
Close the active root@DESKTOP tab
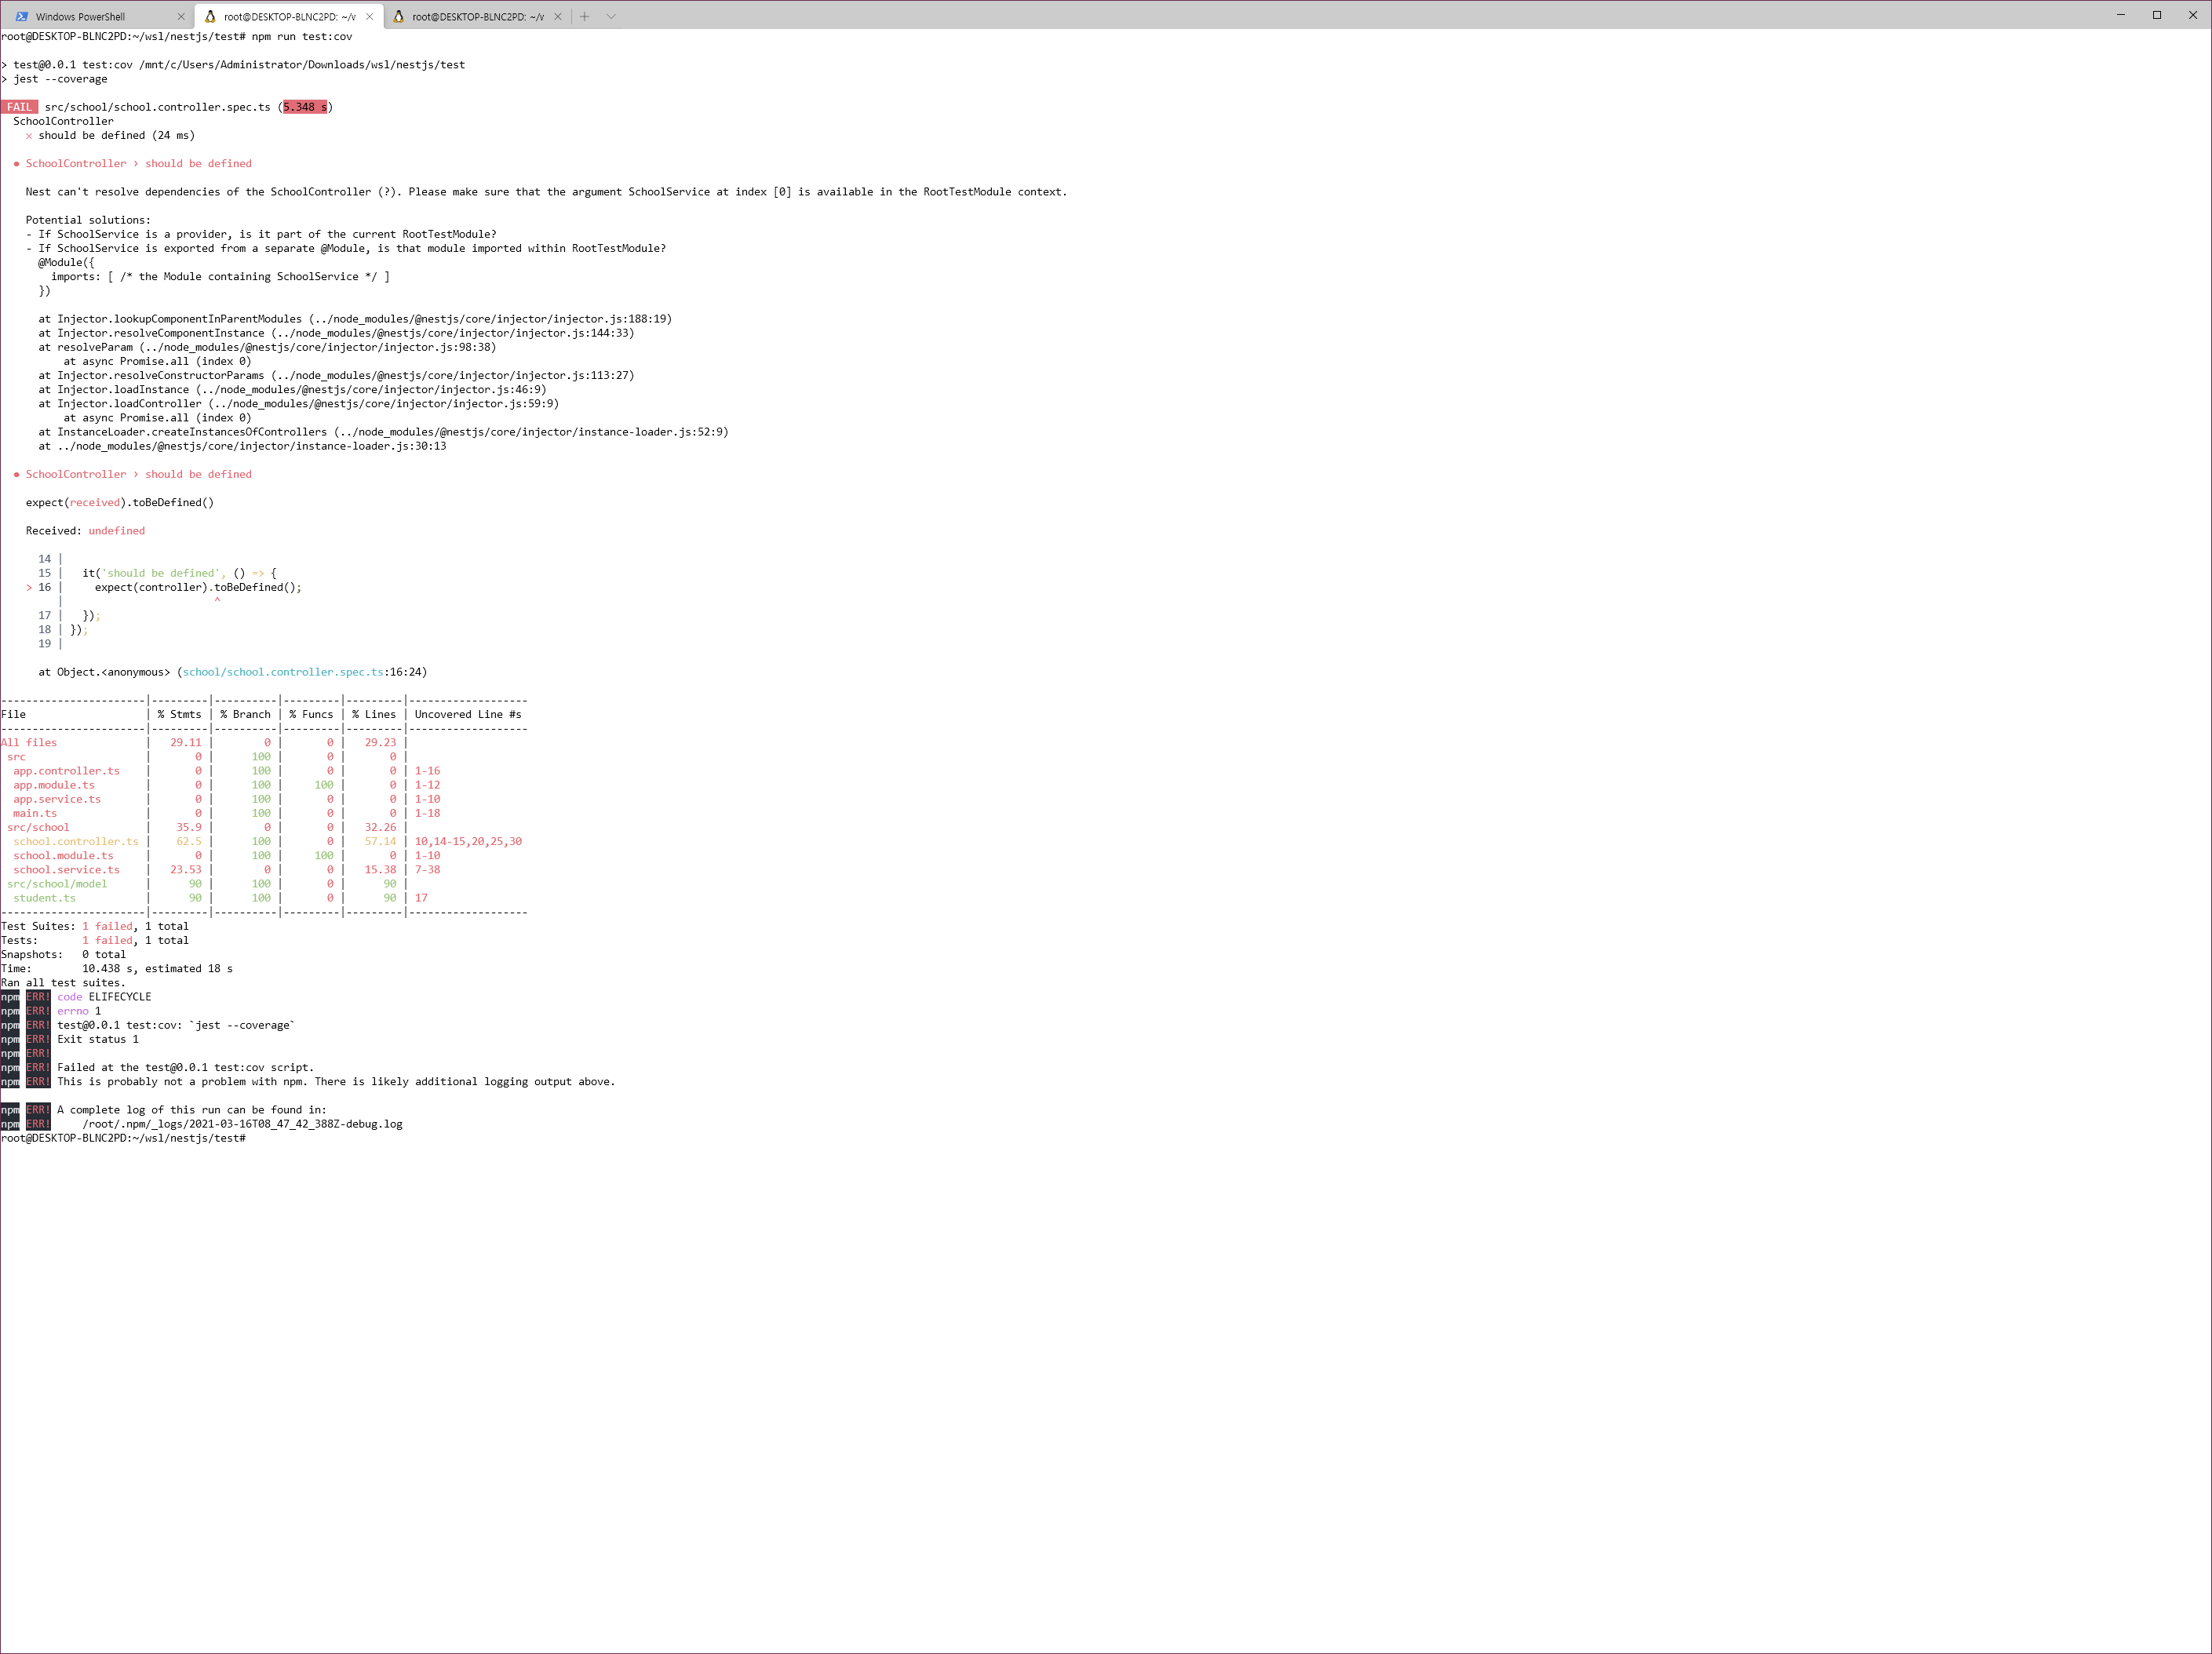370,16
